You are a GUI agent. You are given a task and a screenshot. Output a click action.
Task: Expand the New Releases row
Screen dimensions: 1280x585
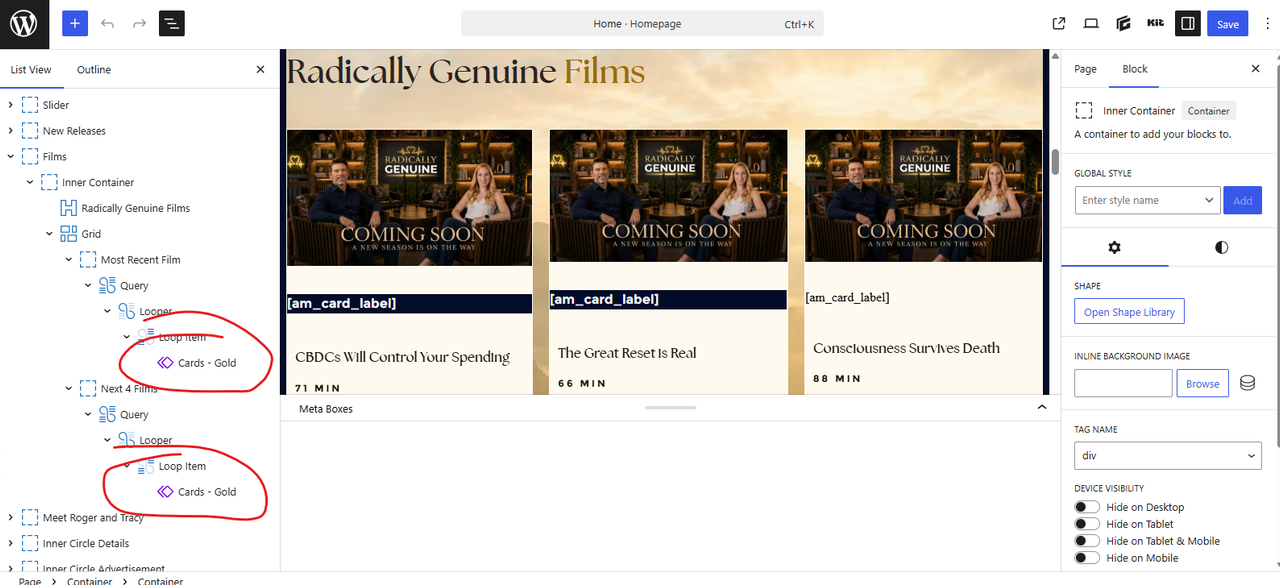[11, 131]
